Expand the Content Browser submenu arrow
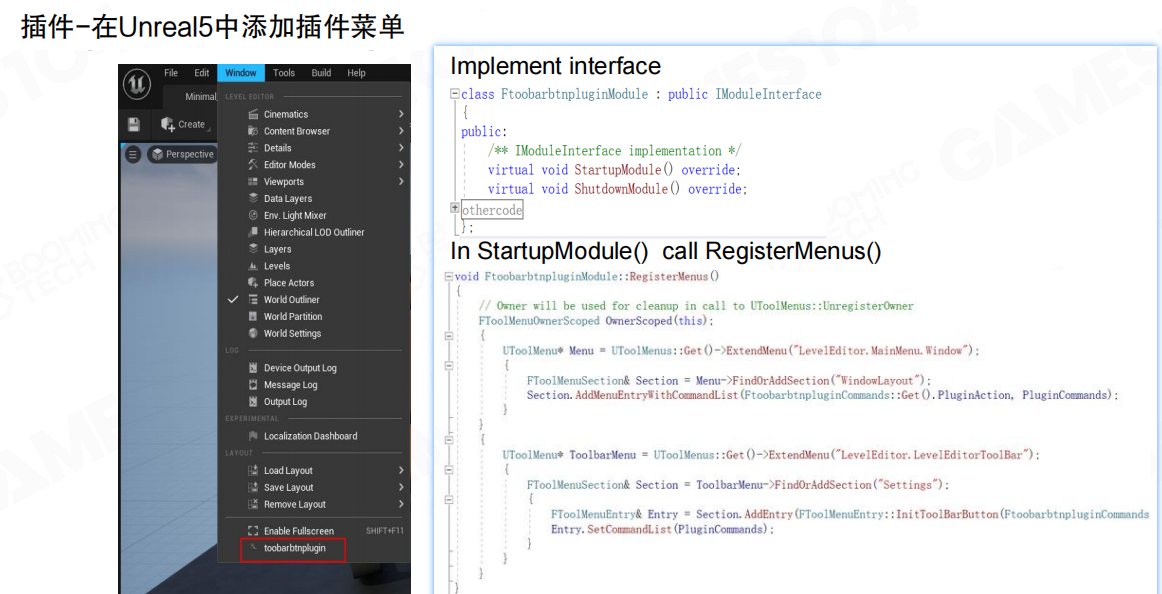The height and width of the screenshot is (594, 1162). pyautogui.click(x=401, y=131)
